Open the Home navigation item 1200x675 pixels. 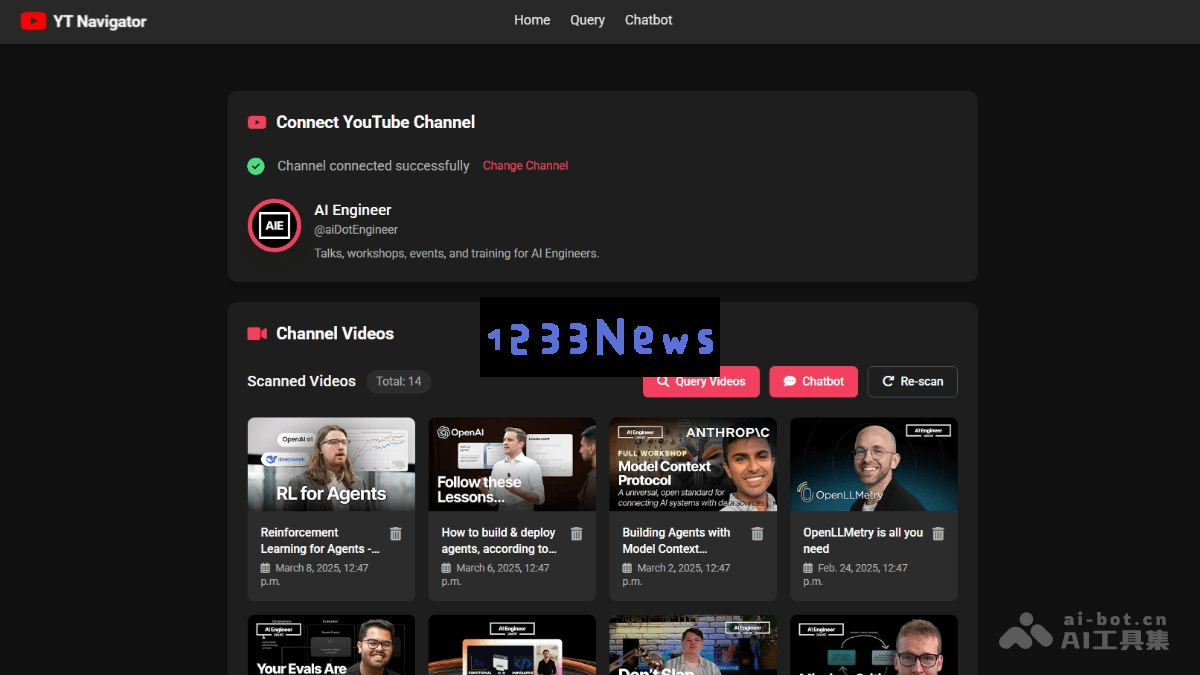pyautogui.click(x=532, y=20)
